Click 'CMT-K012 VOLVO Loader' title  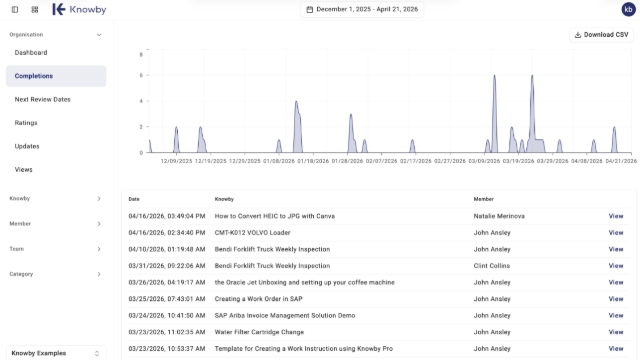(x=252, y=233)
